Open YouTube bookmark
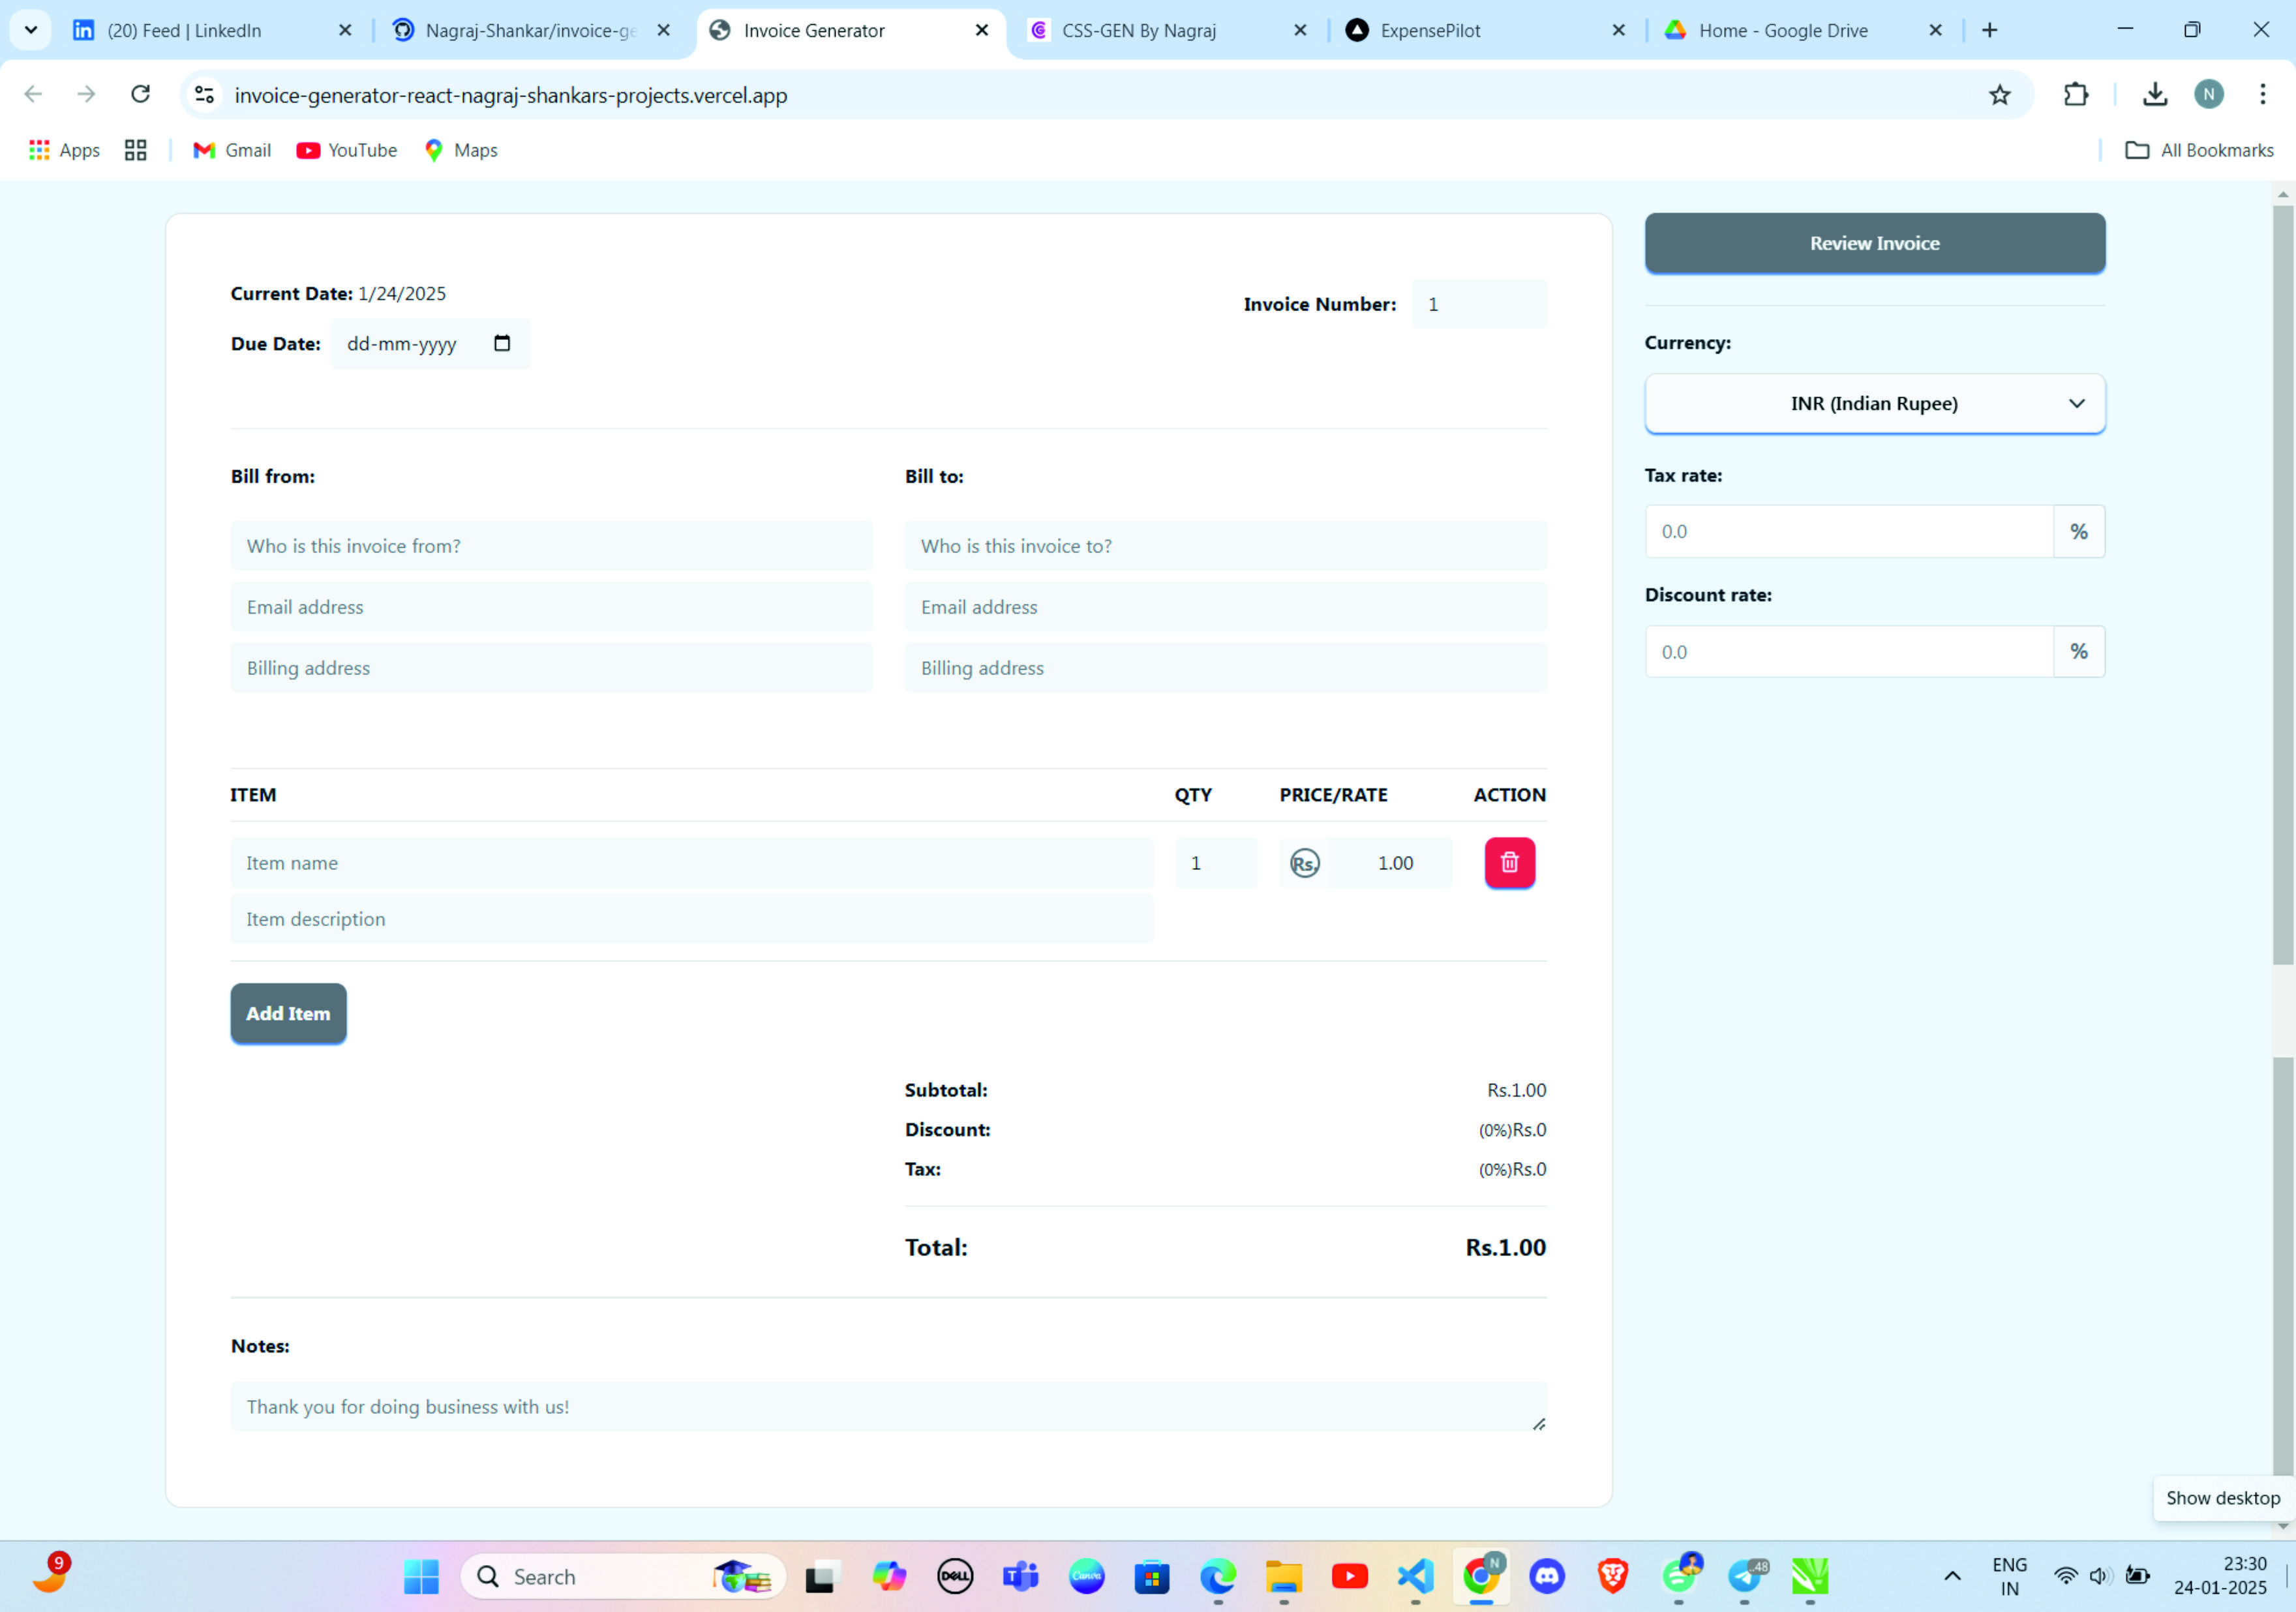Viewport: 2296px width, 1612px height. click(347, 150)
